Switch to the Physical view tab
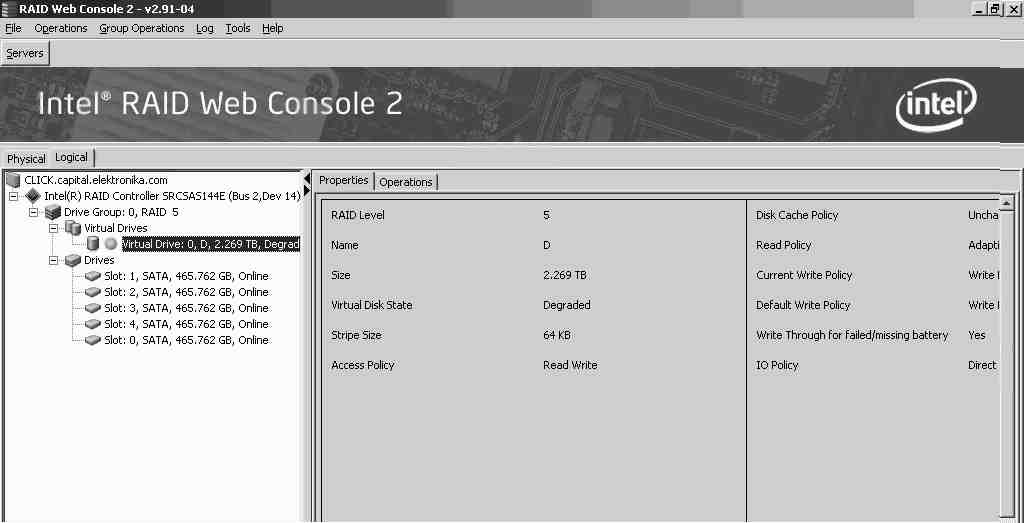 coord(26,159)
